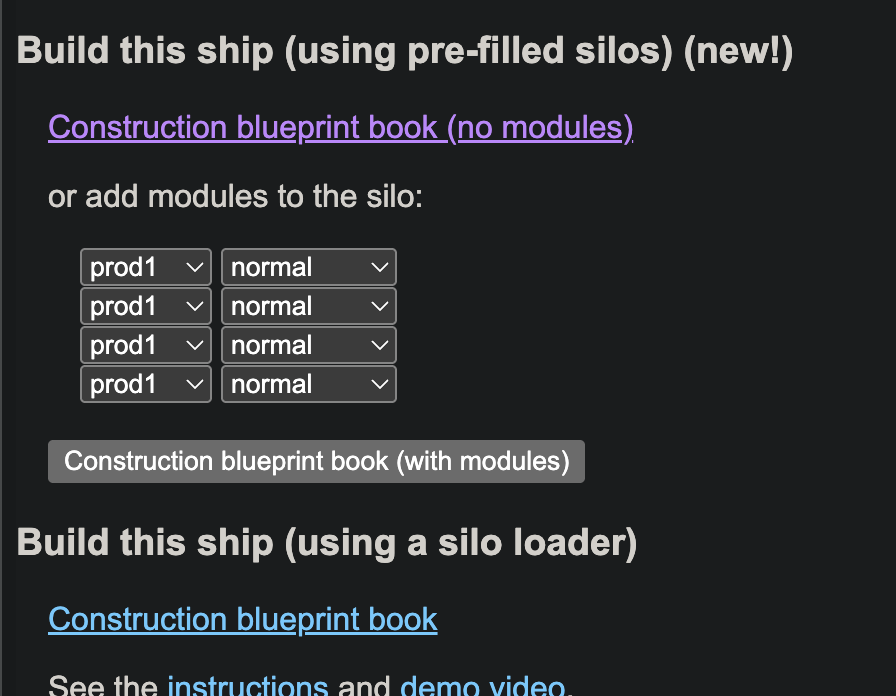Viewport: 896px width, 696px height.
Task: Open the demo video link
Action: point(482,685)
